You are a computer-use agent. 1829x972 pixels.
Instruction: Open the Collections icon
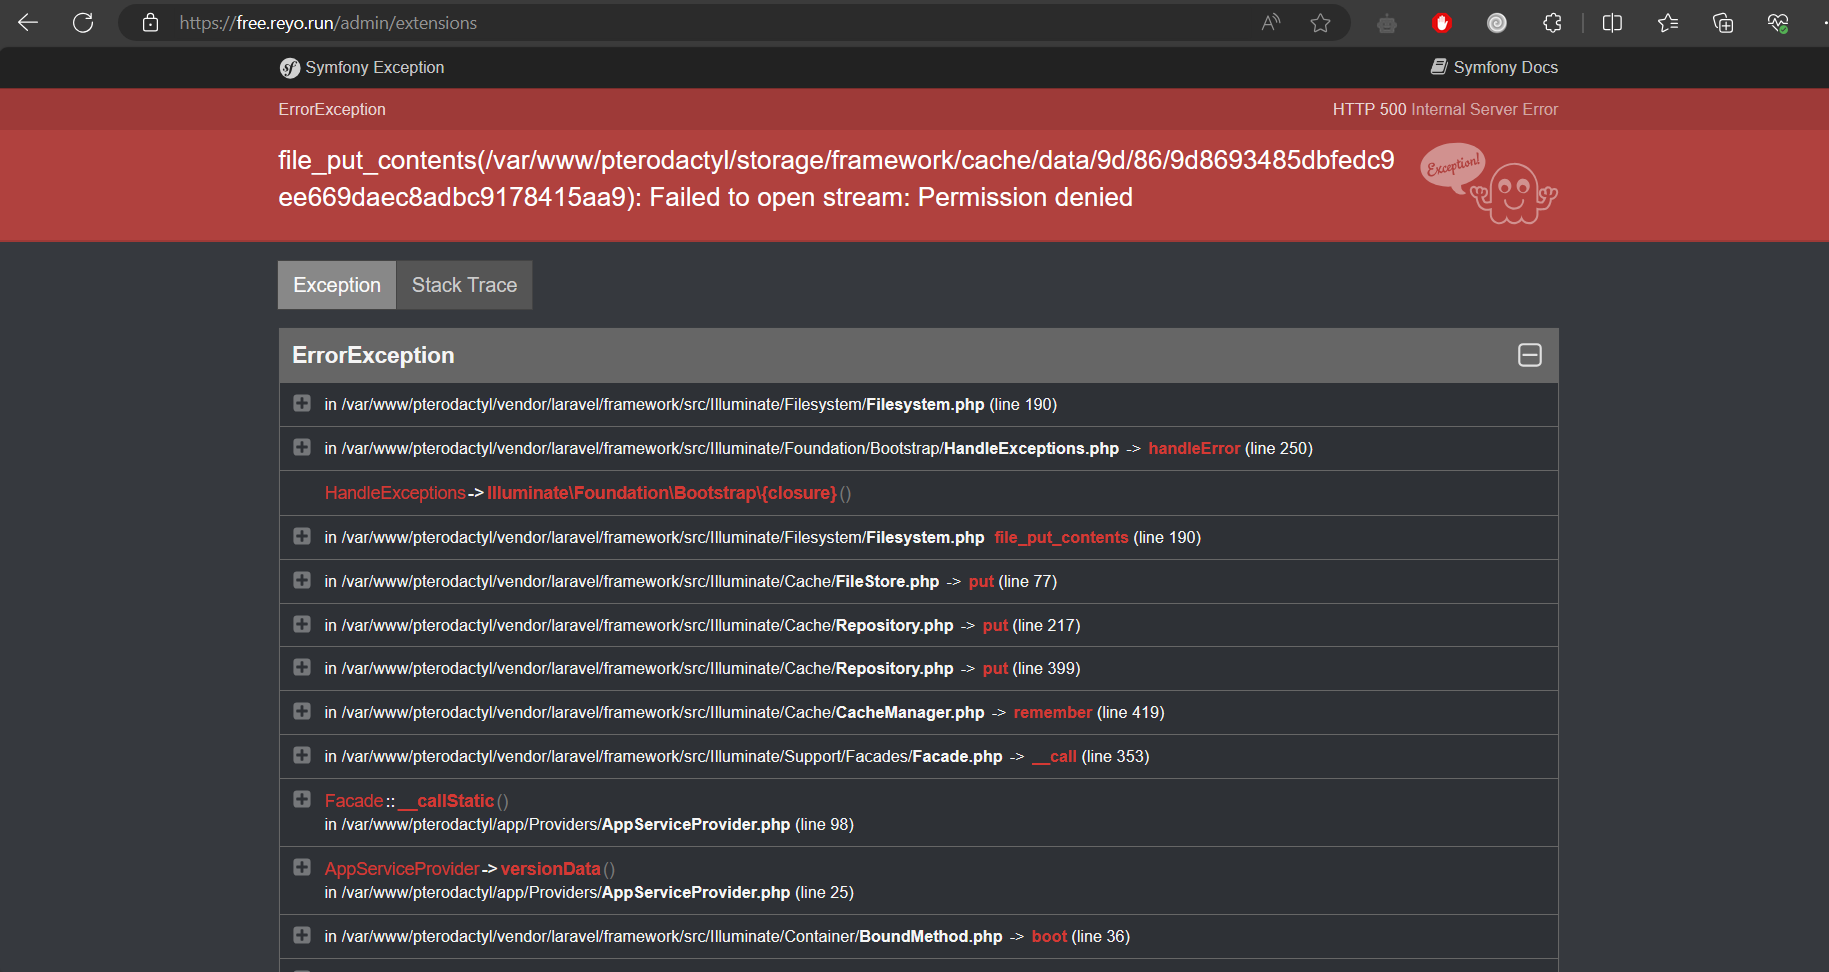pos(1722,22)
